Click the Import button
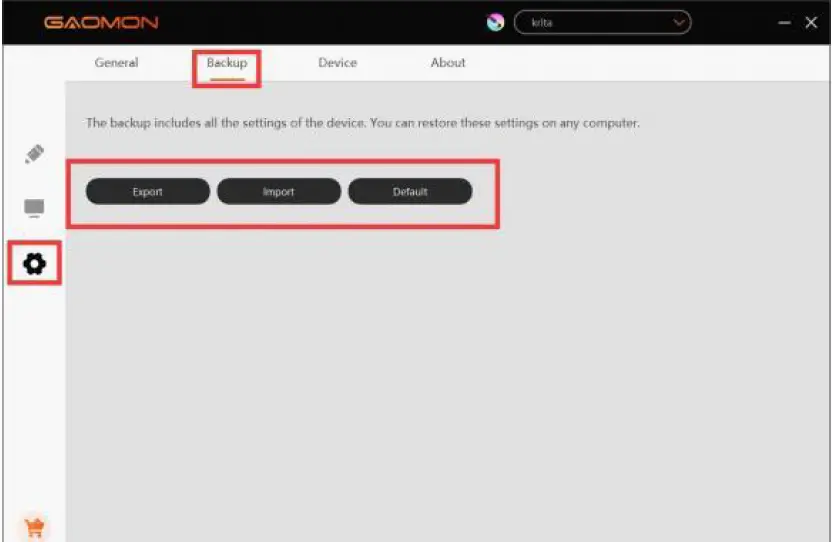 [x=279, y=191]
